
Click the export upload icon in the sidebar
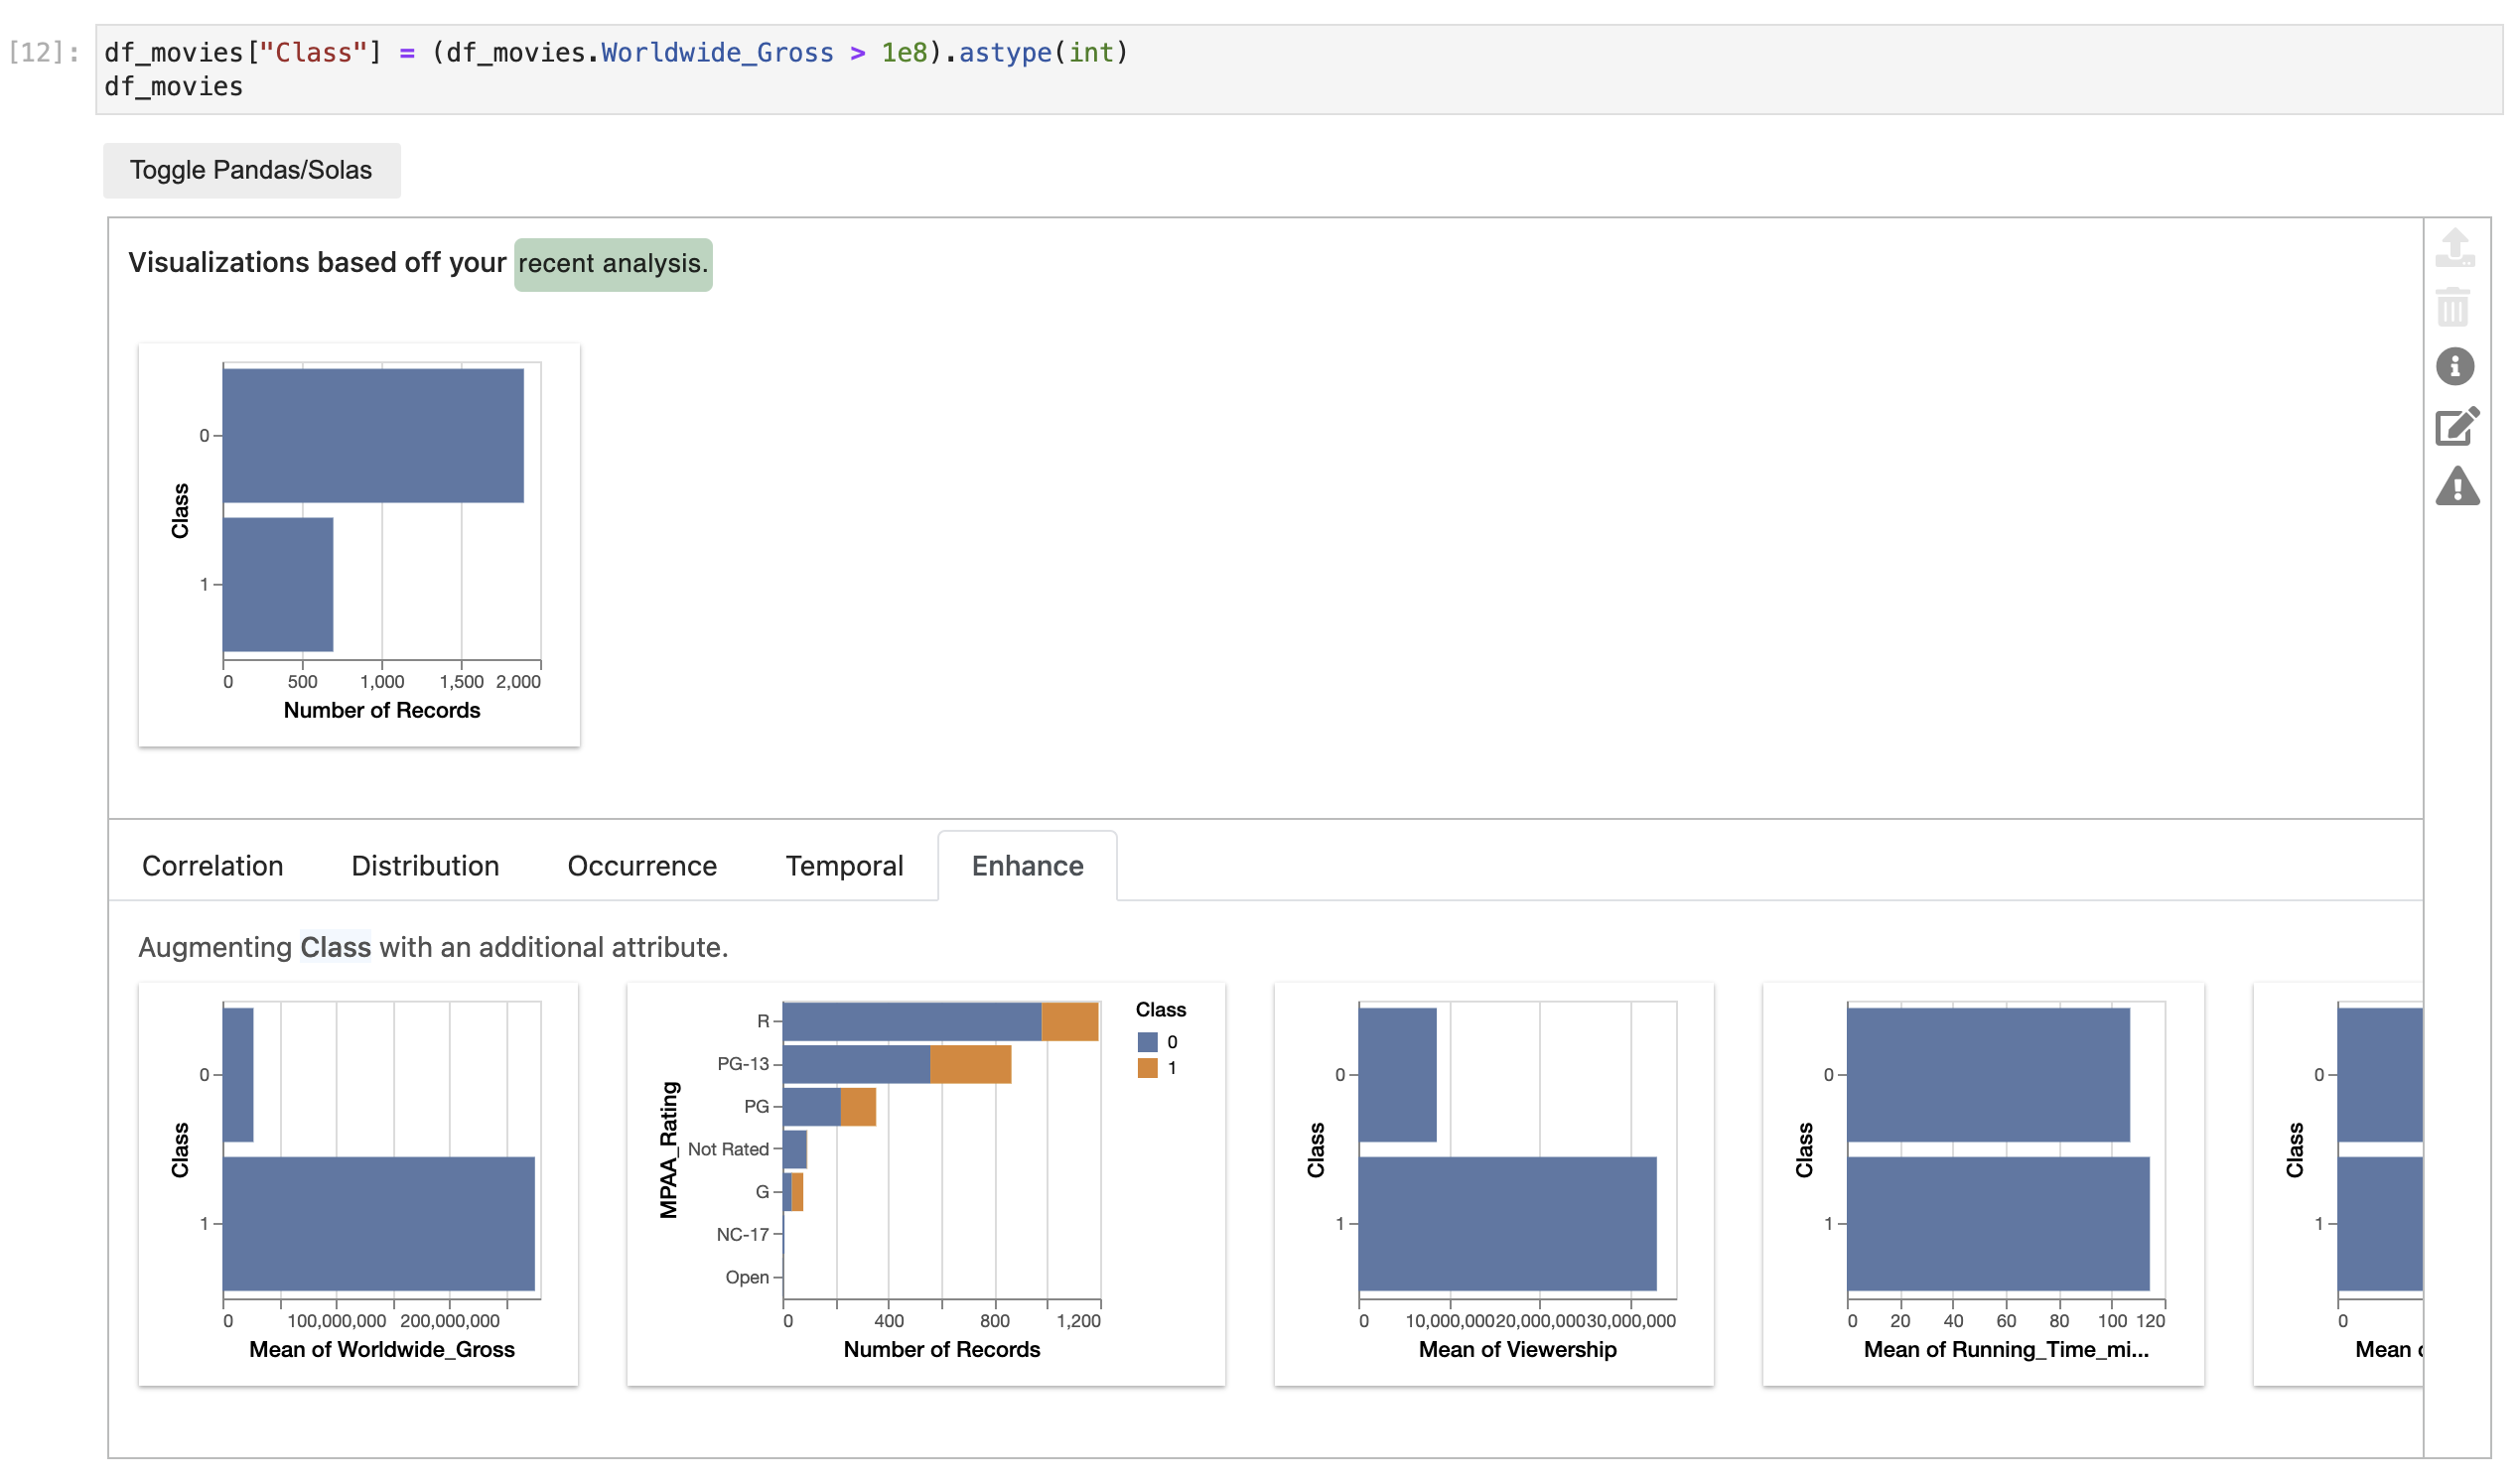click(2454, 248)
